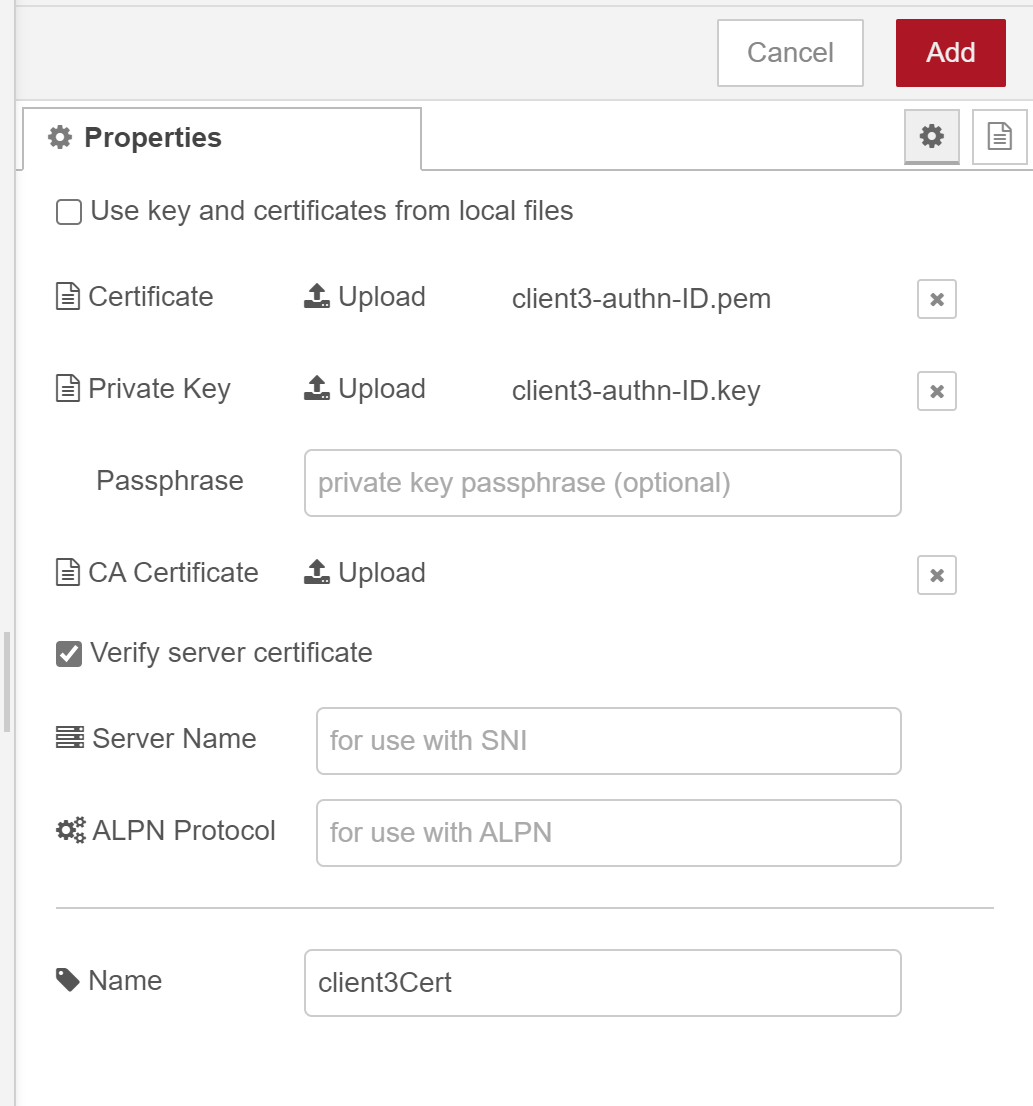The image size is (1033, 1106).
Task: Remove the client3-authn-ID.key private key
Action: tap(936, 391)
